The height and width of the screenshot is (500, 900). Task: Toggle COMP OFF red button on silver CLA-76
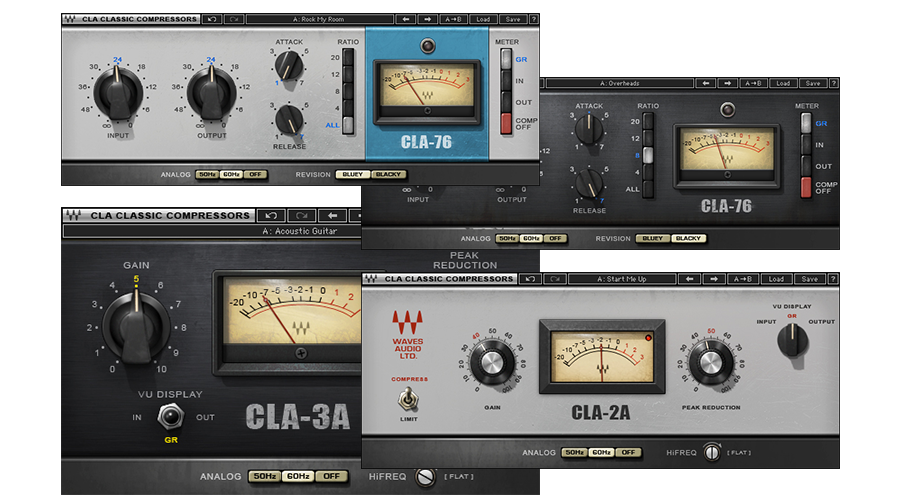pyautogui.click(x=506, y=123)
